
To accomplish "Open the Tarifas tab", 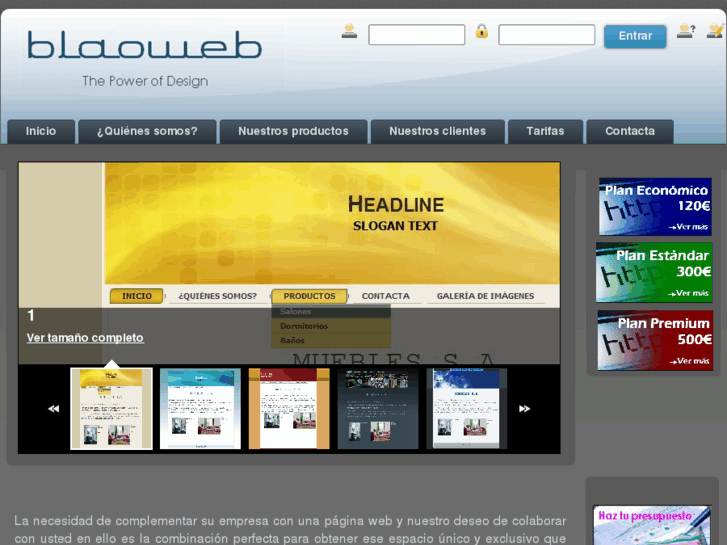I will pyautogui.click(x=545, y=131).
